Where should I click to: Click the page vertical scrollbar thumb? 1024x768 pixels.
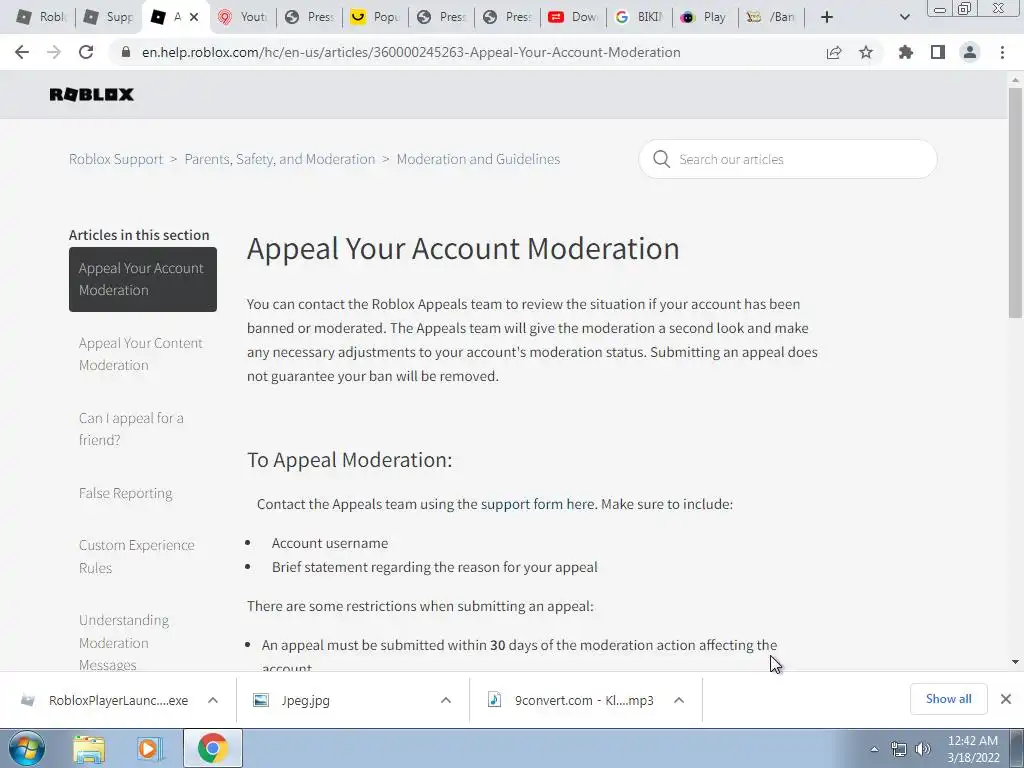[x=1015, y=202]
